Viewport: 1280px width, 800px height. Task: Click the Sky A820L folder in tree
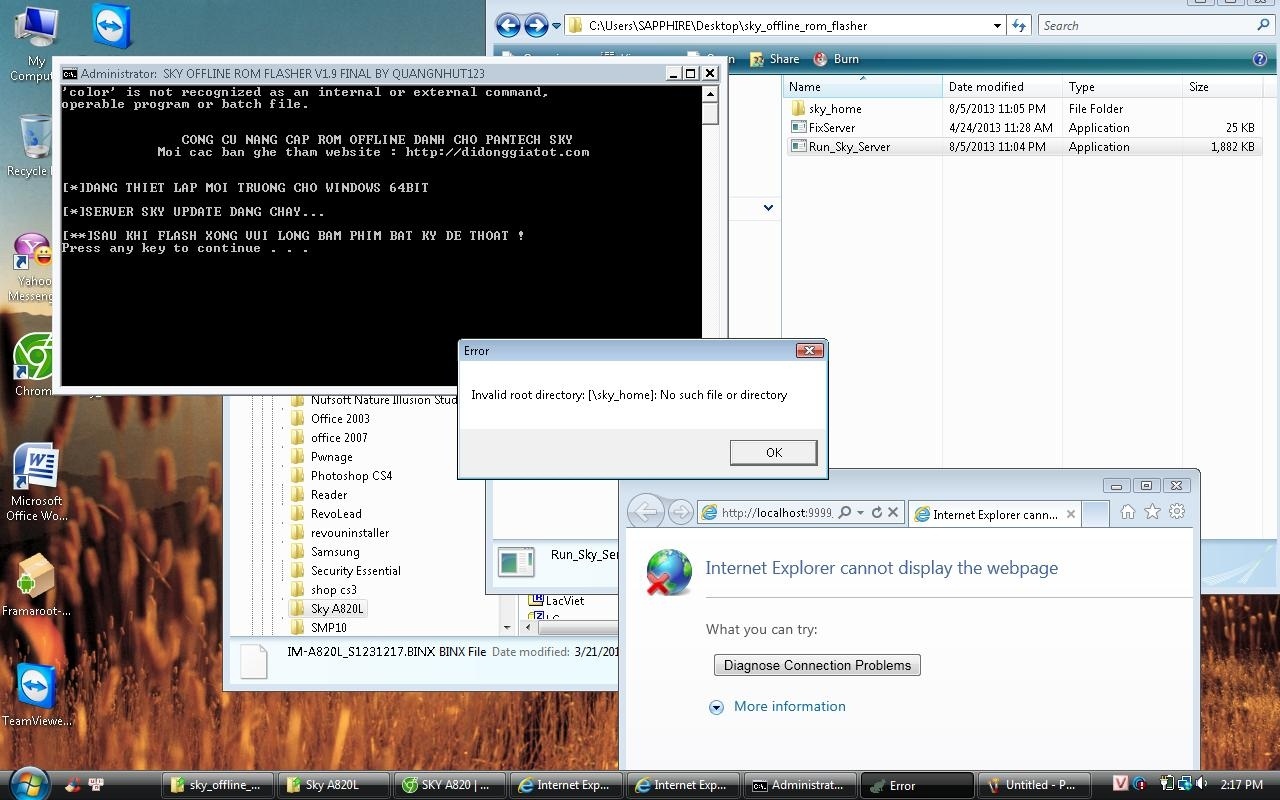337,609
